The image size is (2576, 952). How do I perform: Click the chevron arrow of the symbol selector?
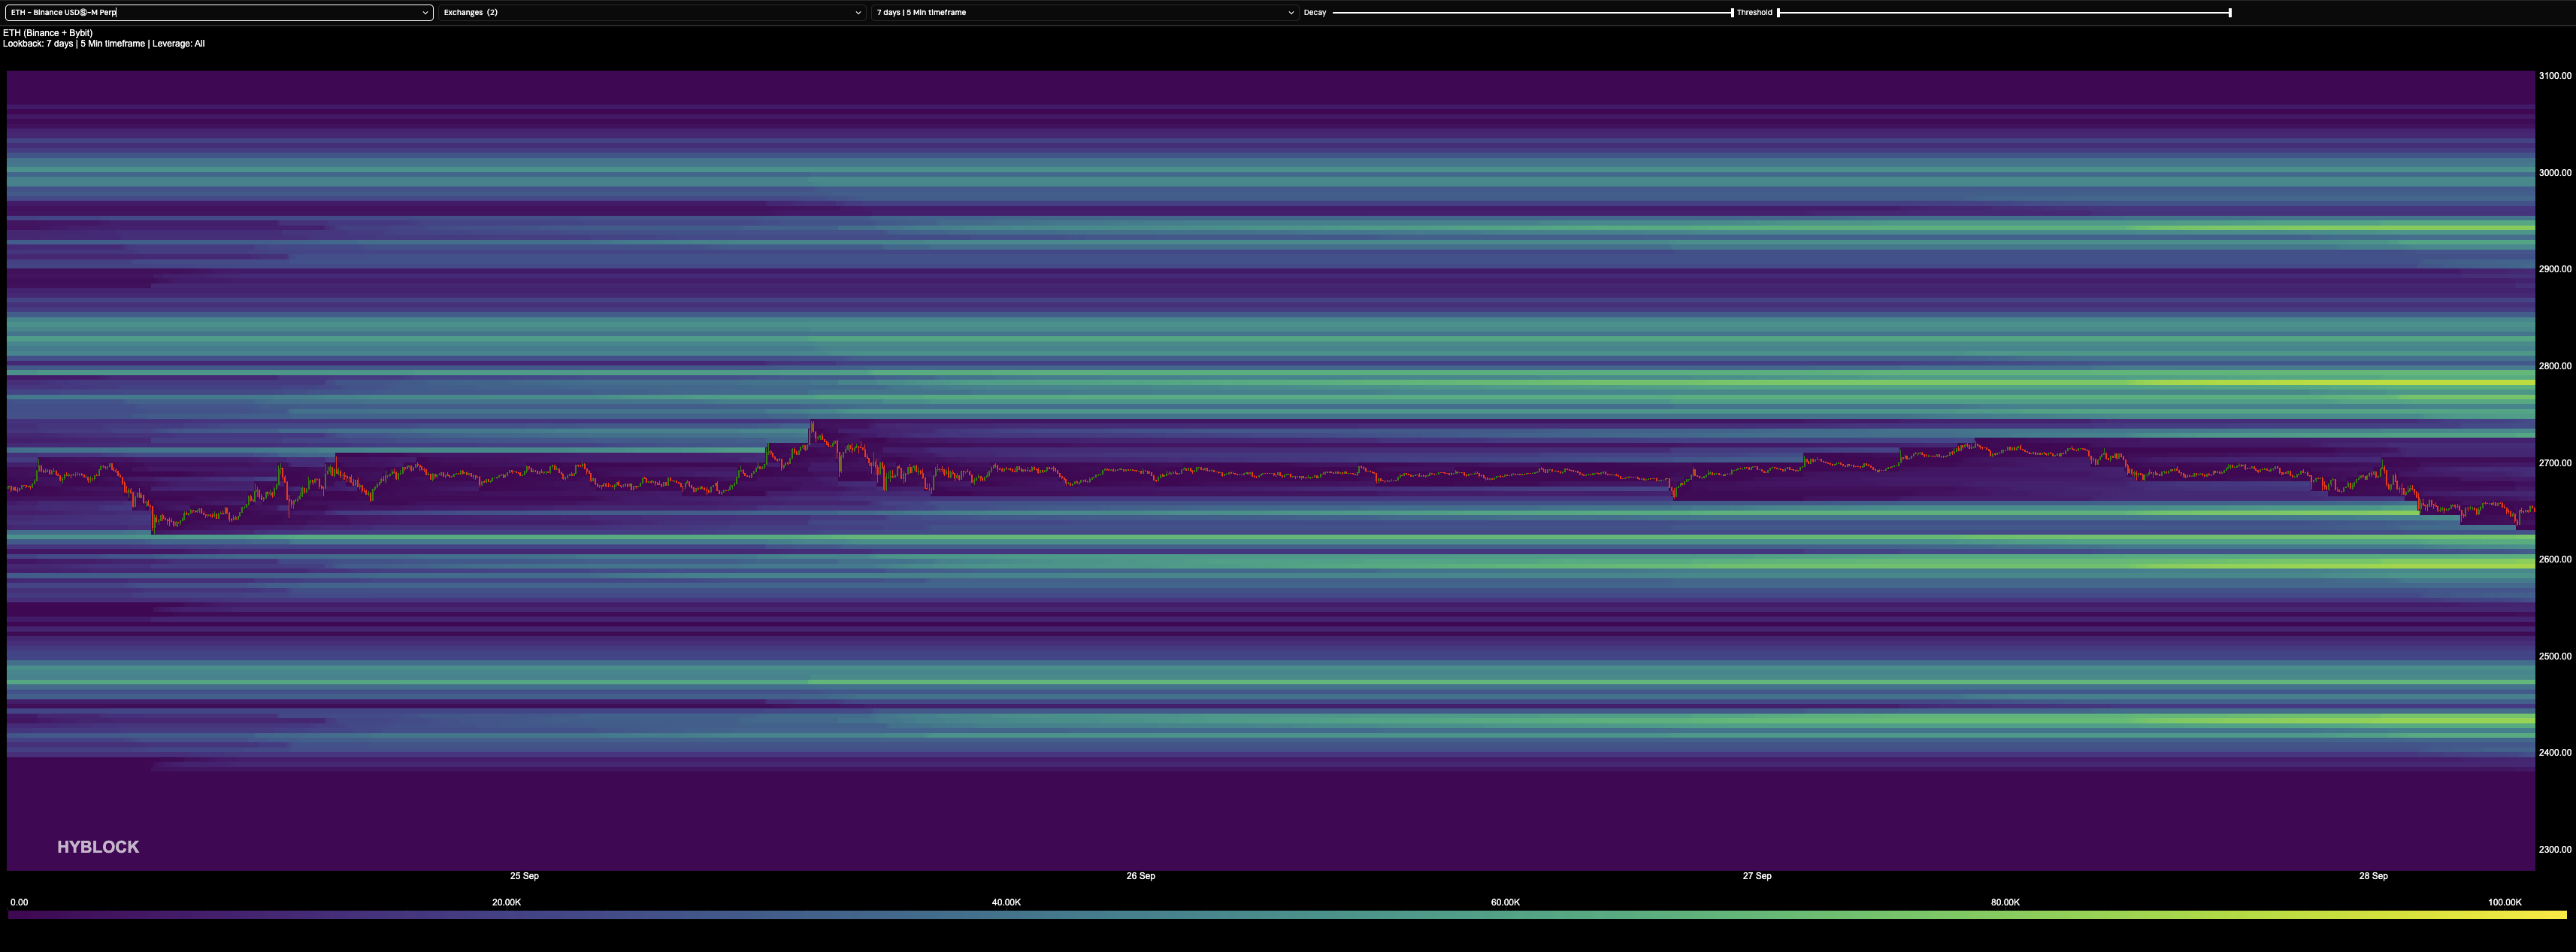(x=424, y=13)
